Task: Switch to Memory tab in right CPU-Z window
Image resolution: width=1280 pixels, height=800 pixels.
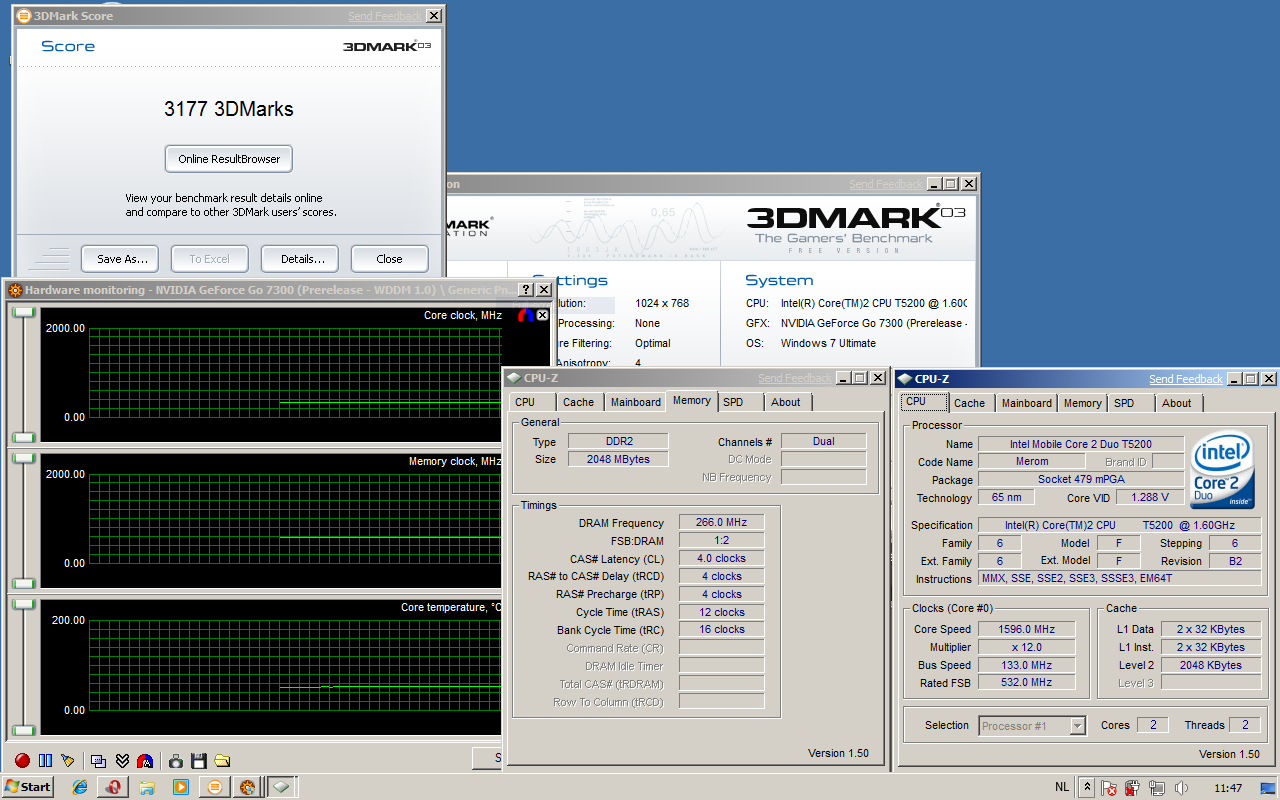Action: 1082,403
